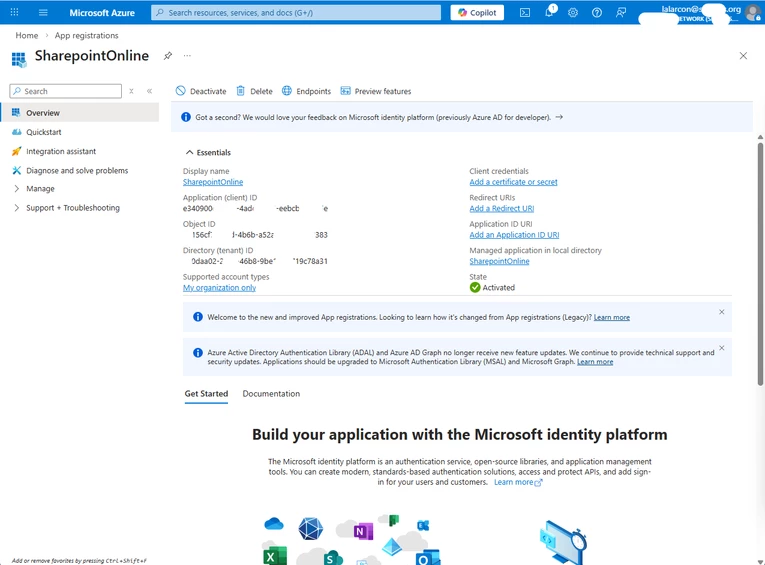
Task: Click Add a certificate or secret
Action: pos(513,182)
